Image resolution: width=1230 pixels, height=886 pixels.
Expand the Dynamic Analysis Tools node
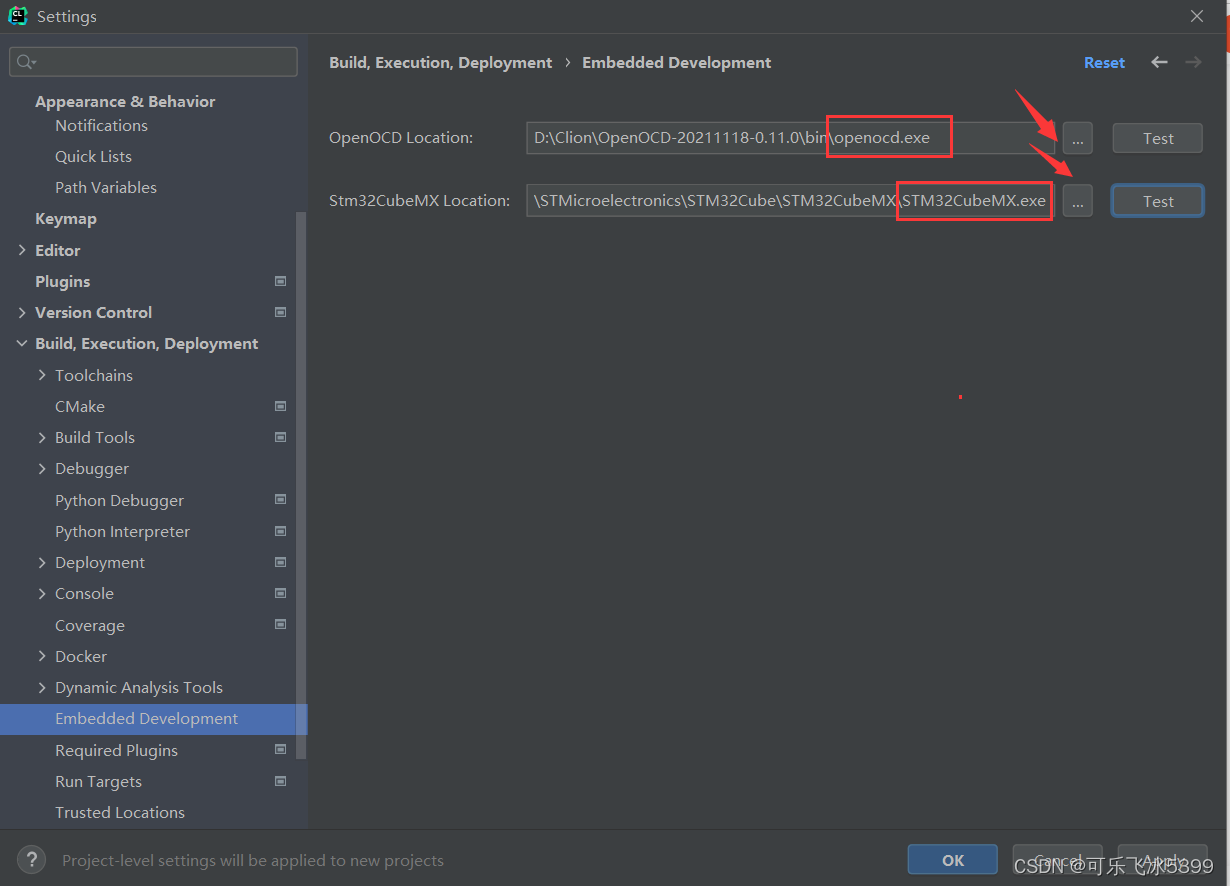[x=42, y=687]
